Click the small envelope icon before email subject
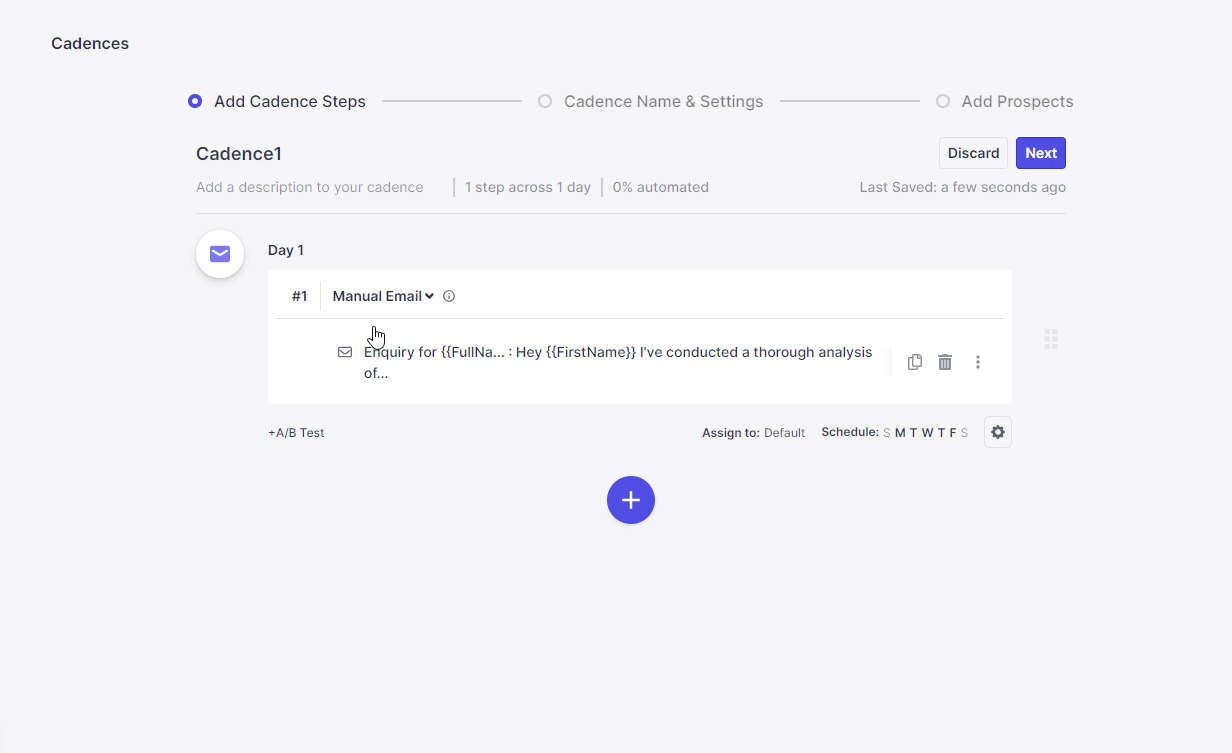Viewport: 1232px width, 753px height. (345, 352)
